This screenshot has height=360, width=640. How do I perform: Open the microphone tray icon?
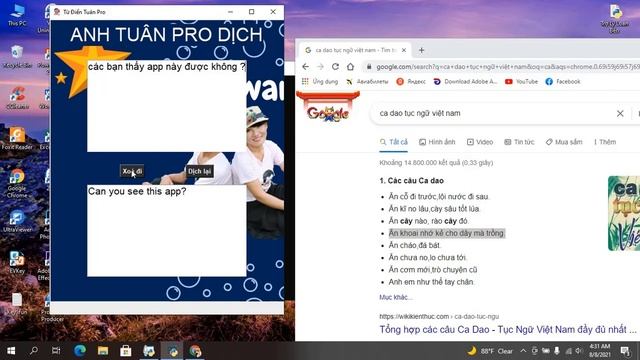tap(557, 351)
